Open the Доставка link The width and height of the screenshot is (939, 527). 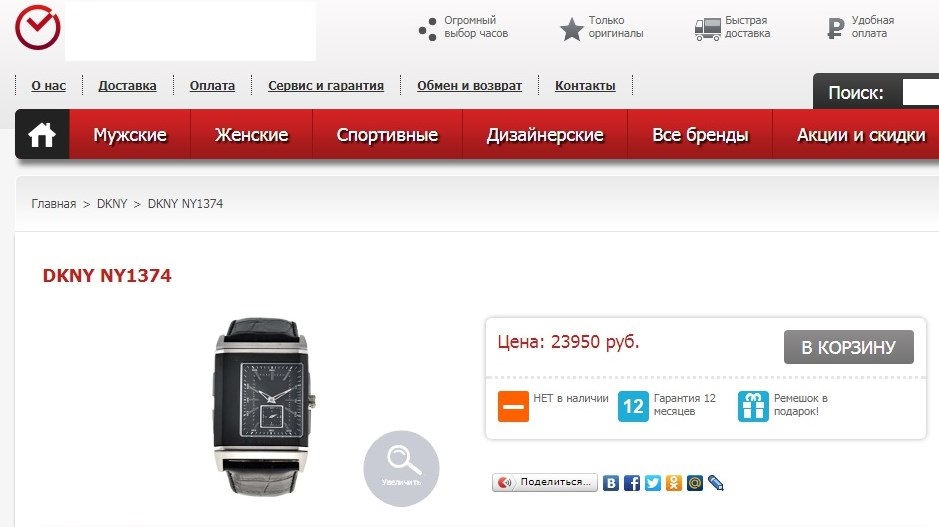(128, 86)
